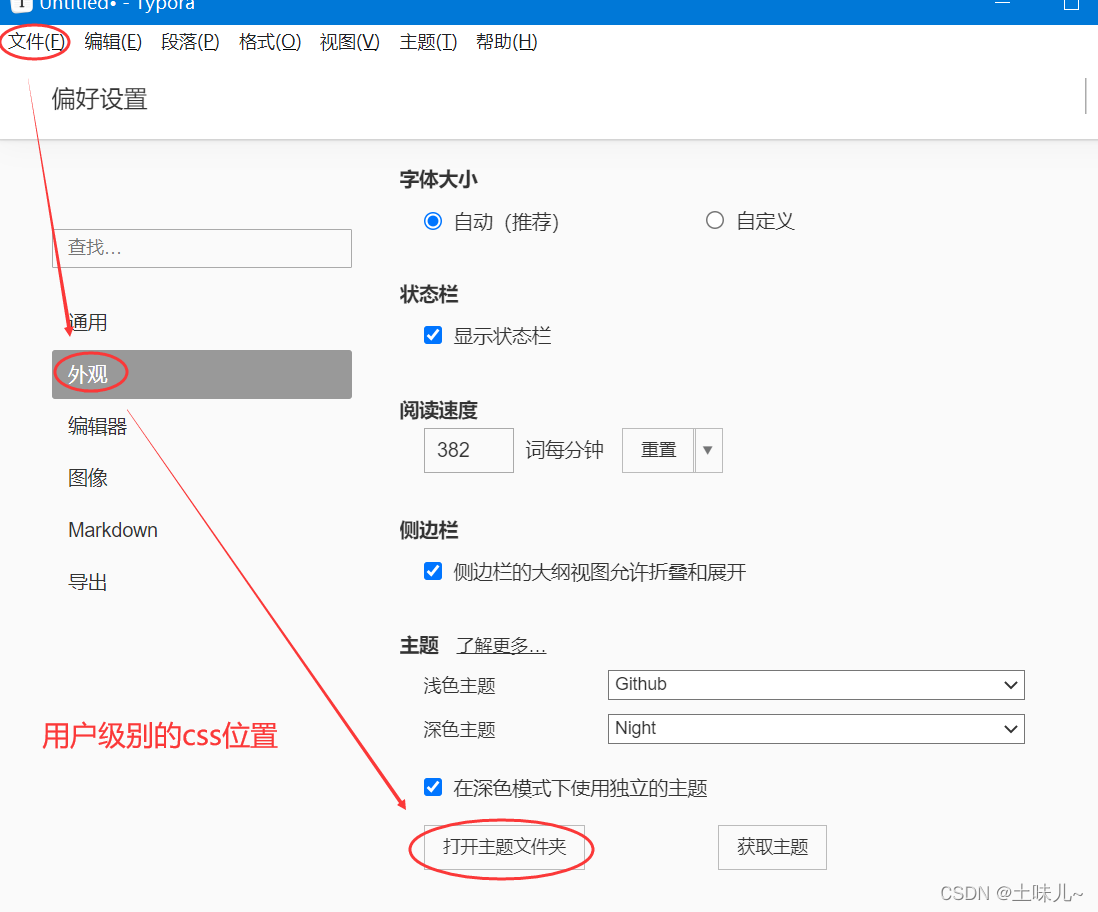Click the Typora app icon in title bar
The height and width of the screenshot is (912, 1098).
pyautogui.click(x=22, y=5)
